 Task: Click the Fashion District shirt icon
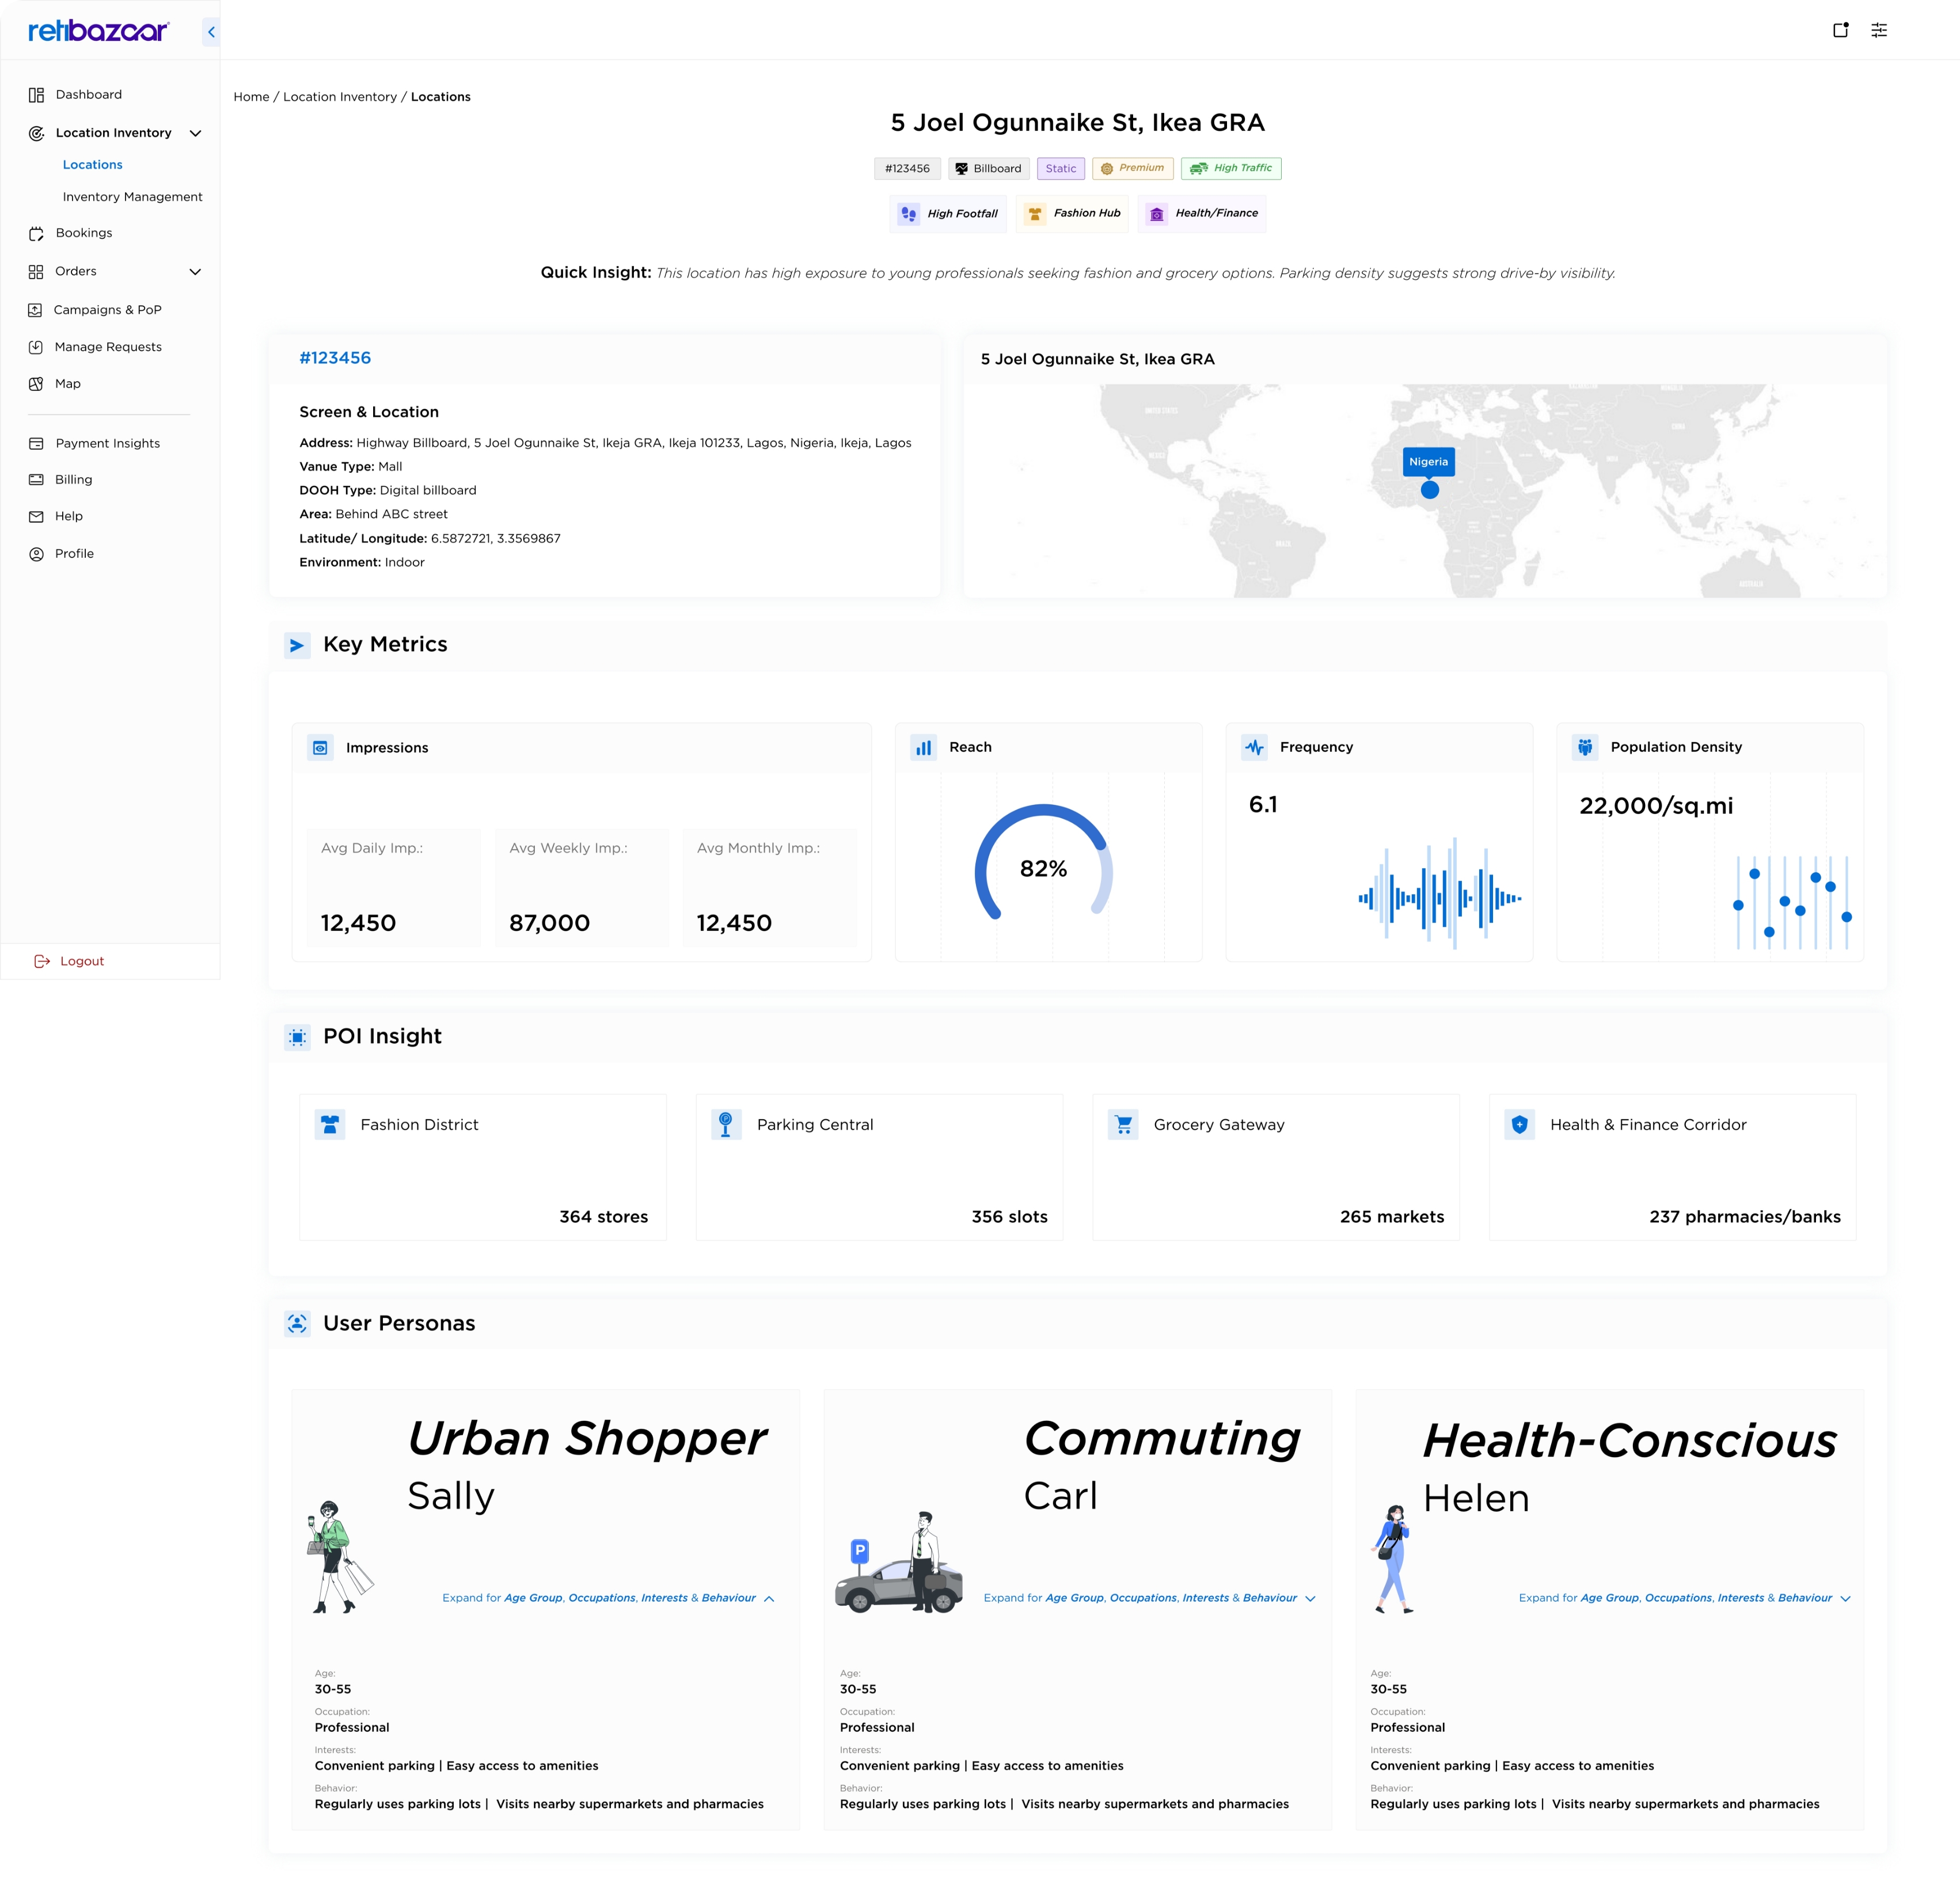coord(330,1125)
